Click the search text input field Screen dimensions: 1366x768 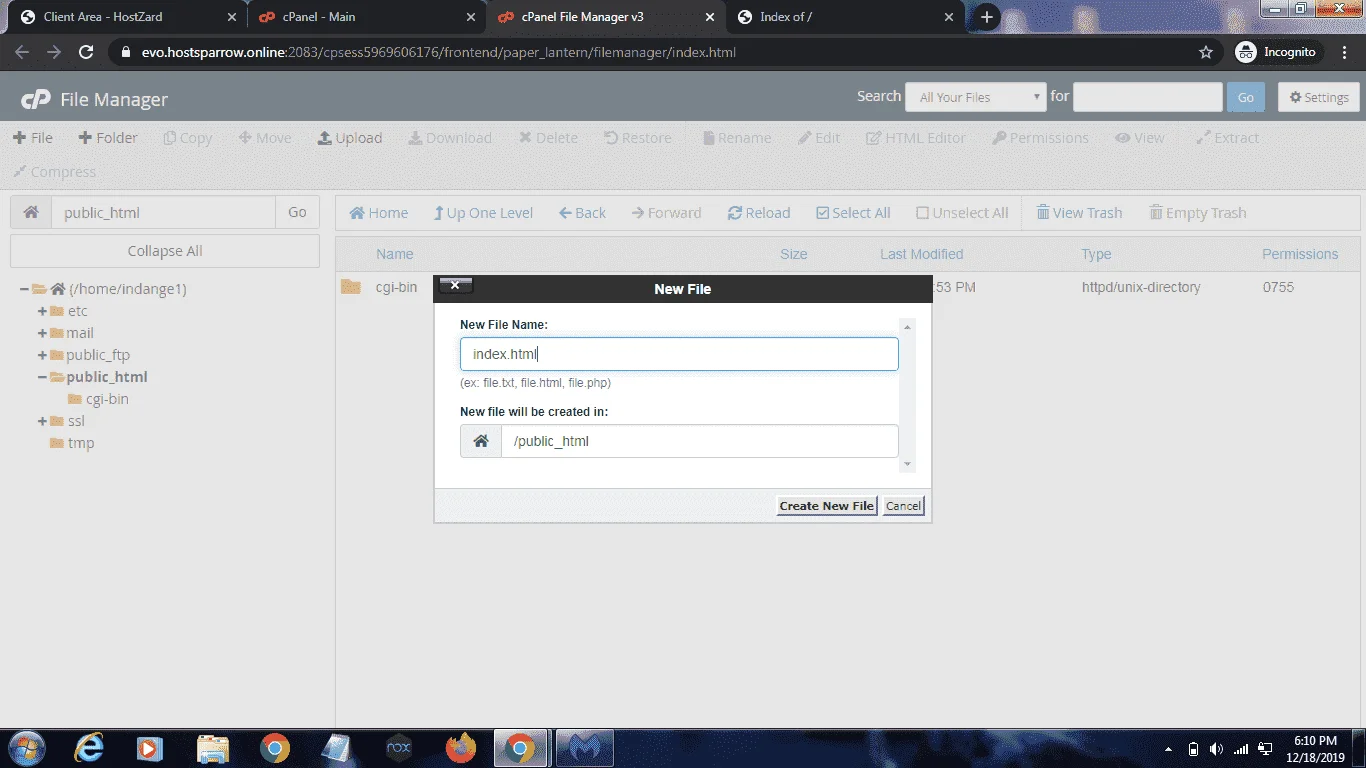tap(1147, 97)
